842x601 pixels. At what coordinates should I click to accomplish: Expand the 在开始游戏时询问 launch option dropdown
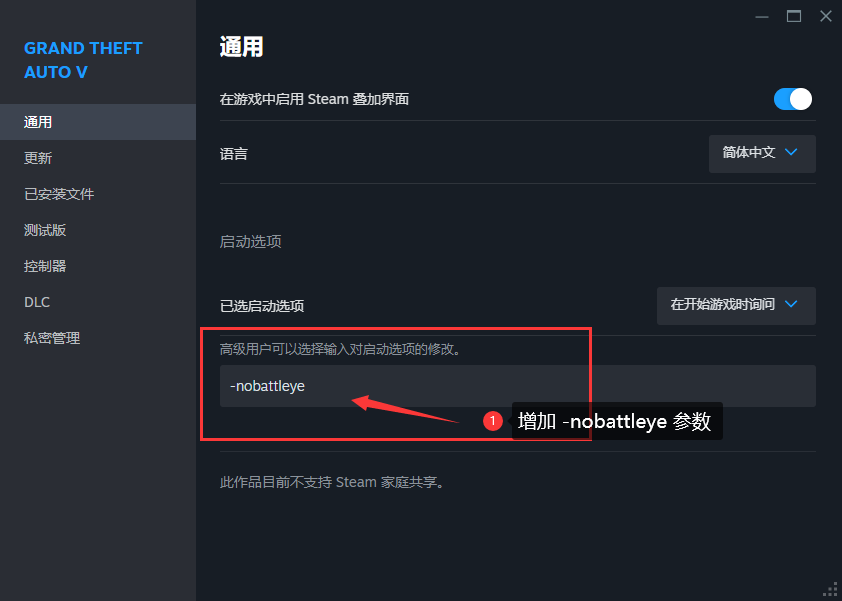point(736,306)
